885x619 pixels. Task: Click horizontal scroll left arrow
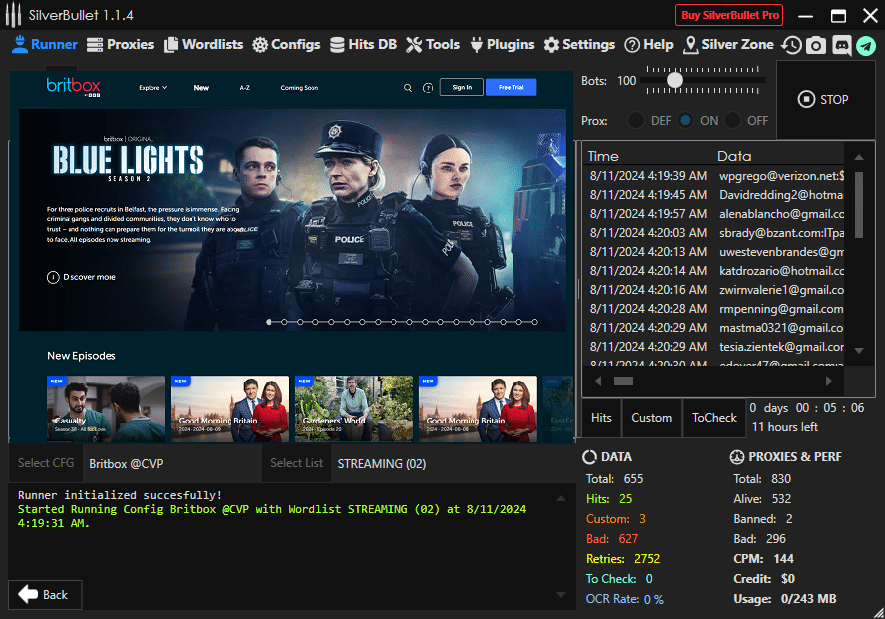598,381
